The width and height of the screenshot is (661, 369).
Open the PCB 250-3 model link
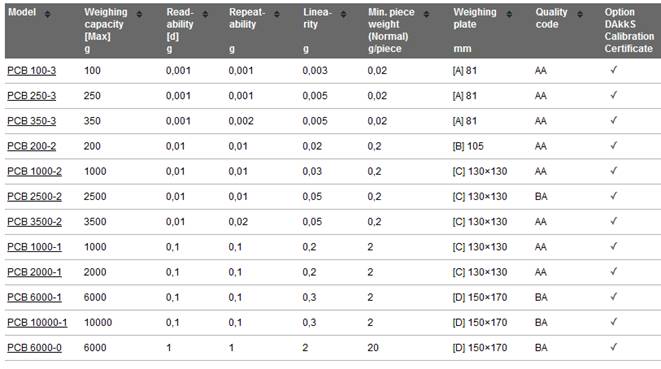(32, 96)
